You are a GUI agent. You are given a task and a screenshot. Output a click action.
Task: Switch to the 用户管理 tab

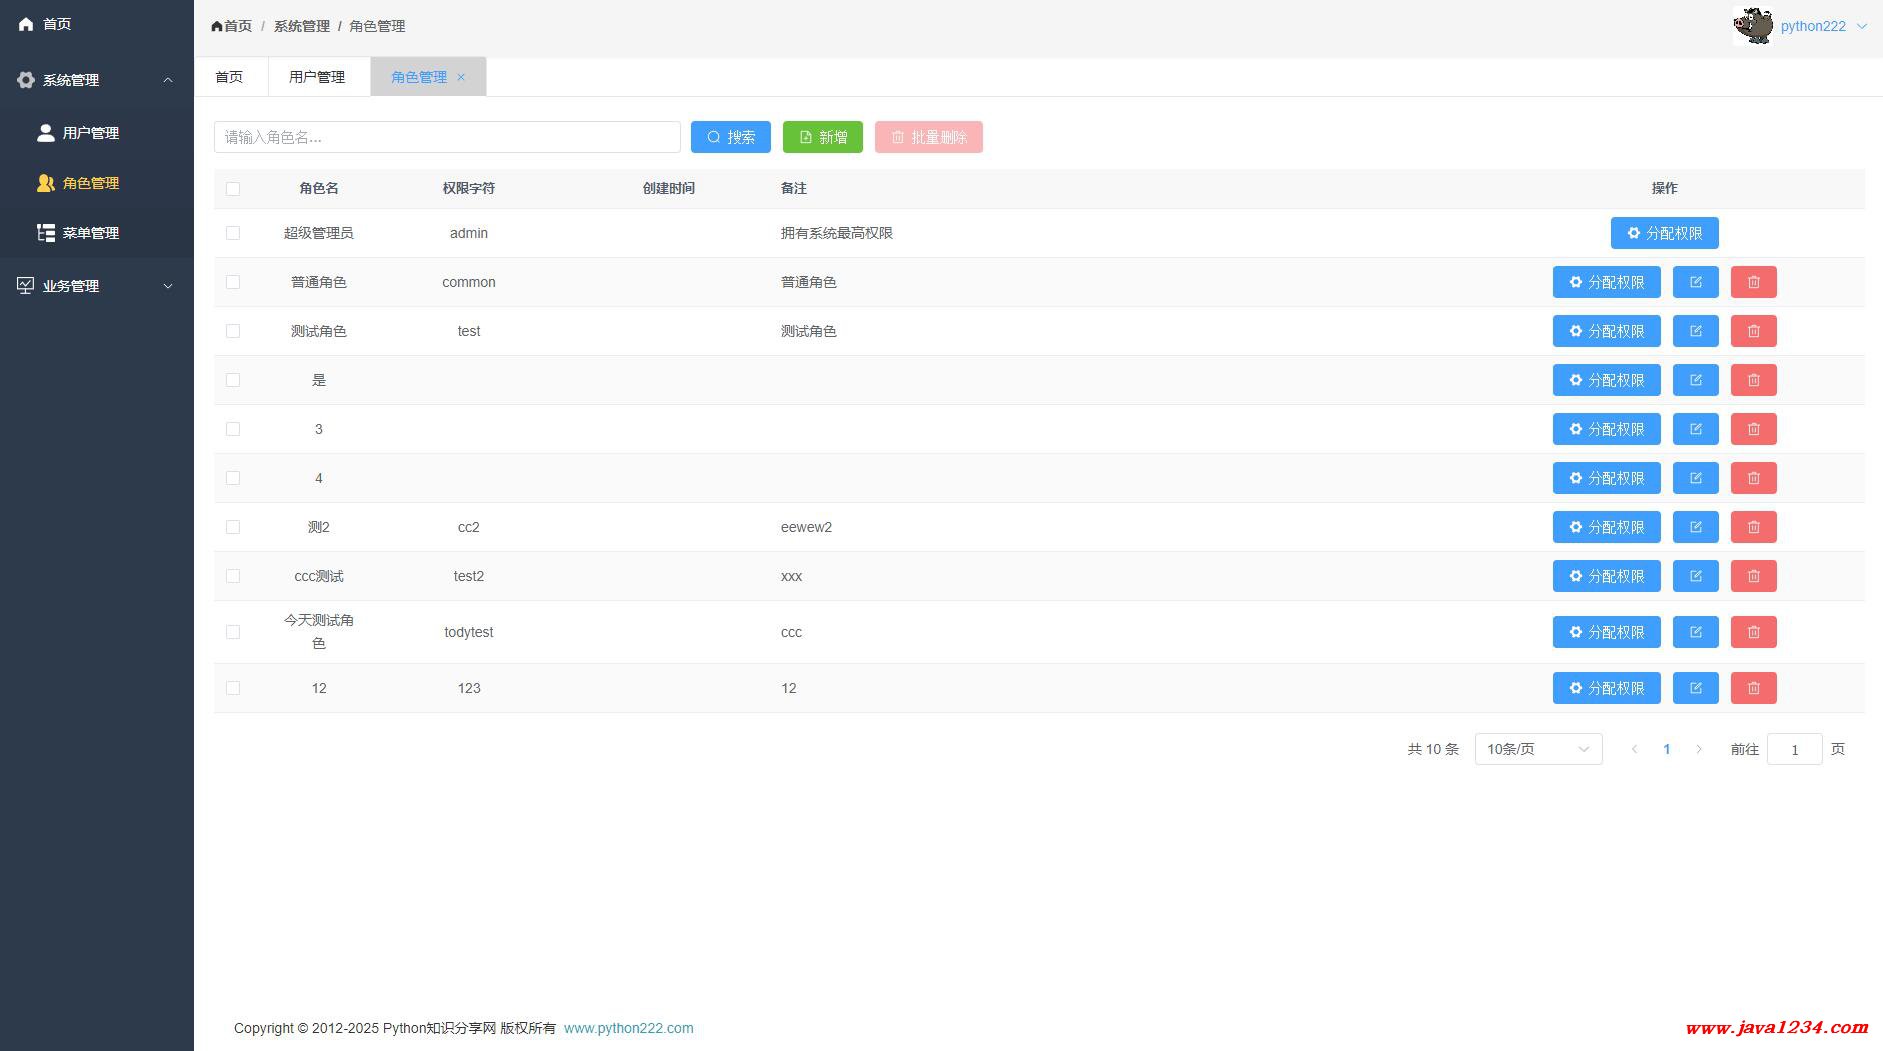click(317, 77)
